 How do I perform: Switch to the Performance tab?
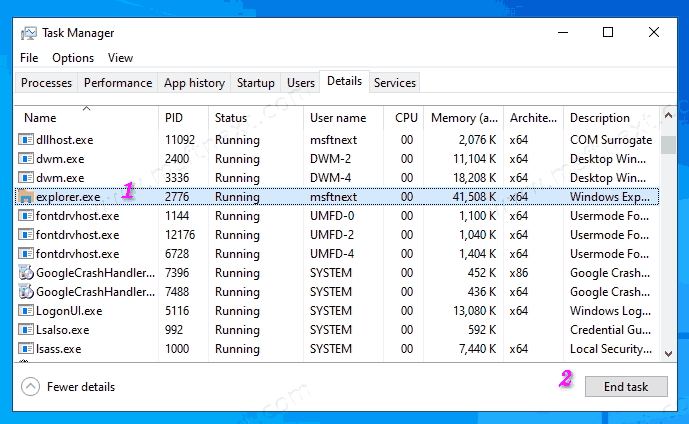[x=118, y=83]
